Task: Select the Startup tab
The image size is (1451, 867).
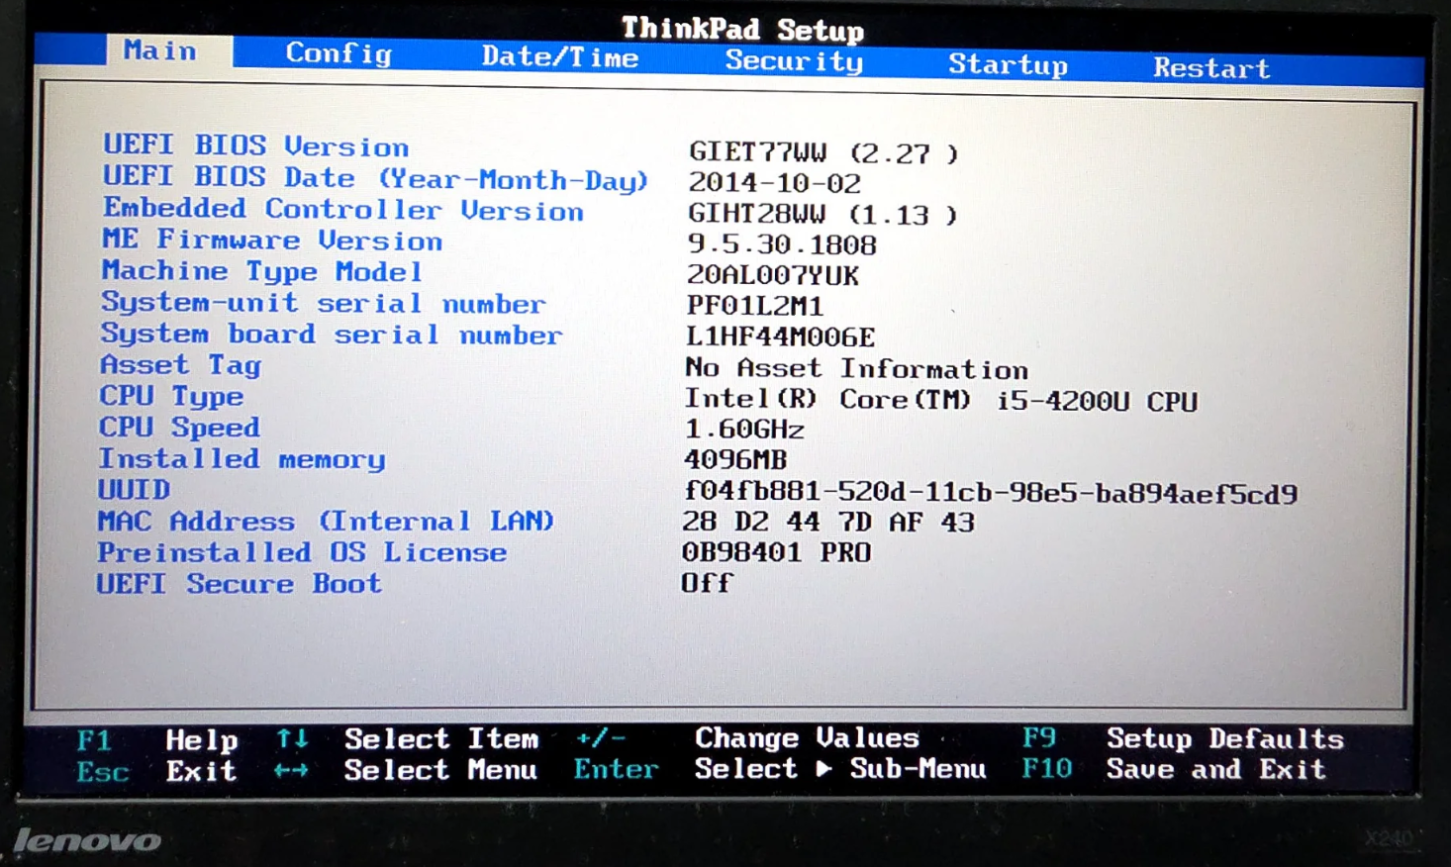Action: 1008,65
